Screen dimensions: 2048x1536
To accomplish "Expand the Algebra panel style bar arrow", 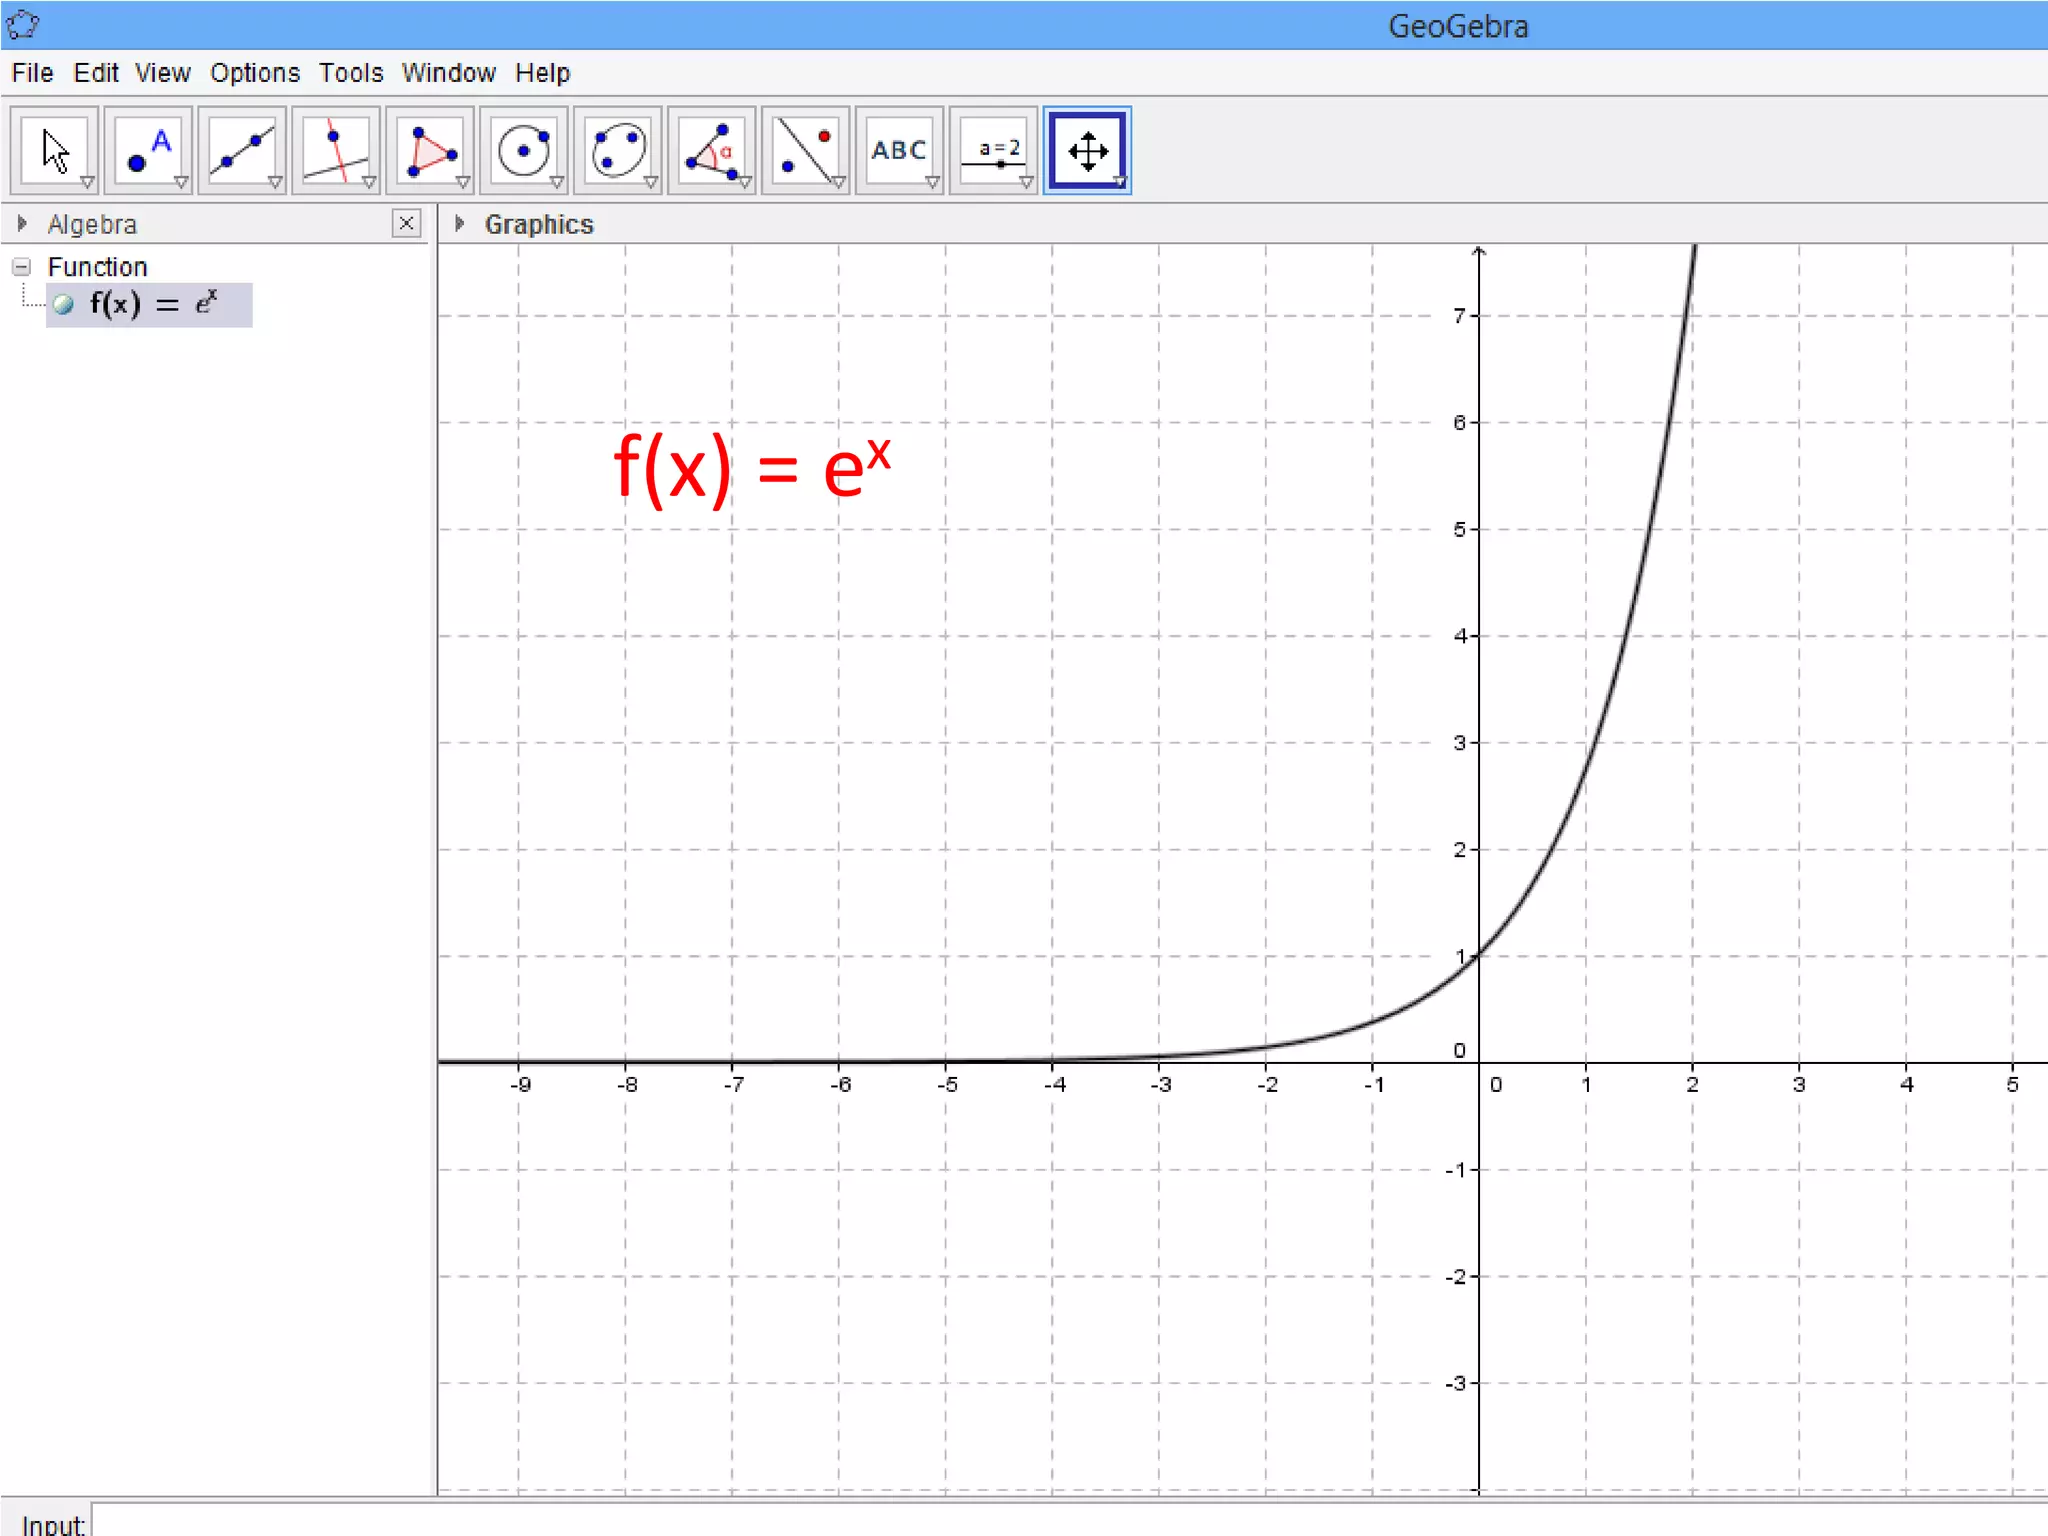I will (x=21, y=223).
